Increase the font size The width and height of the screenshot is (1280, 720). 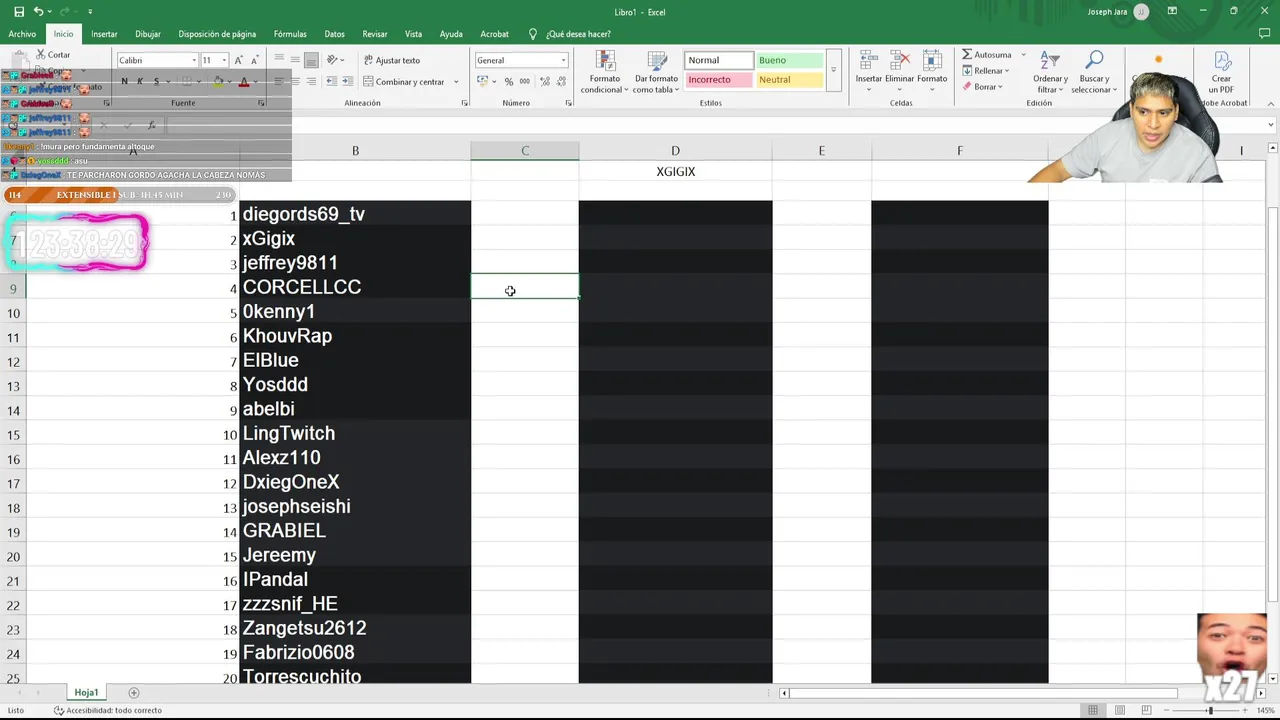coord(239,60)
